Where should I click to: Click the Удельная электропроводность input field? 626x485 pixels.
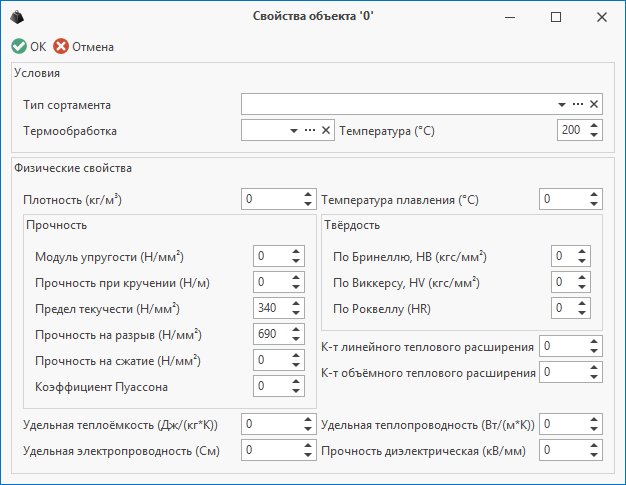(272, 450)
